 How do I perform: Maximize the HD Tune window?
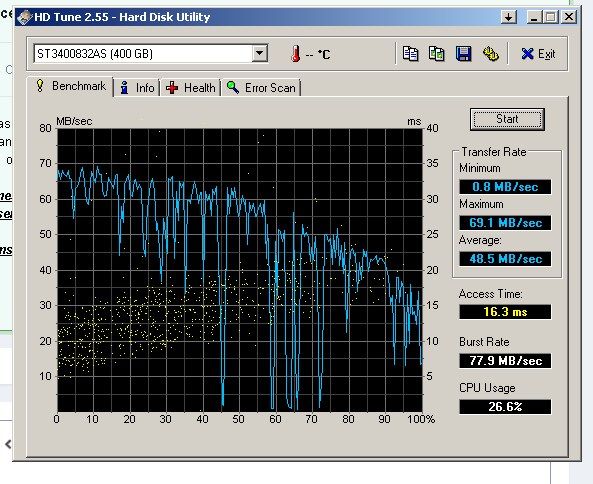pos(551,17)
